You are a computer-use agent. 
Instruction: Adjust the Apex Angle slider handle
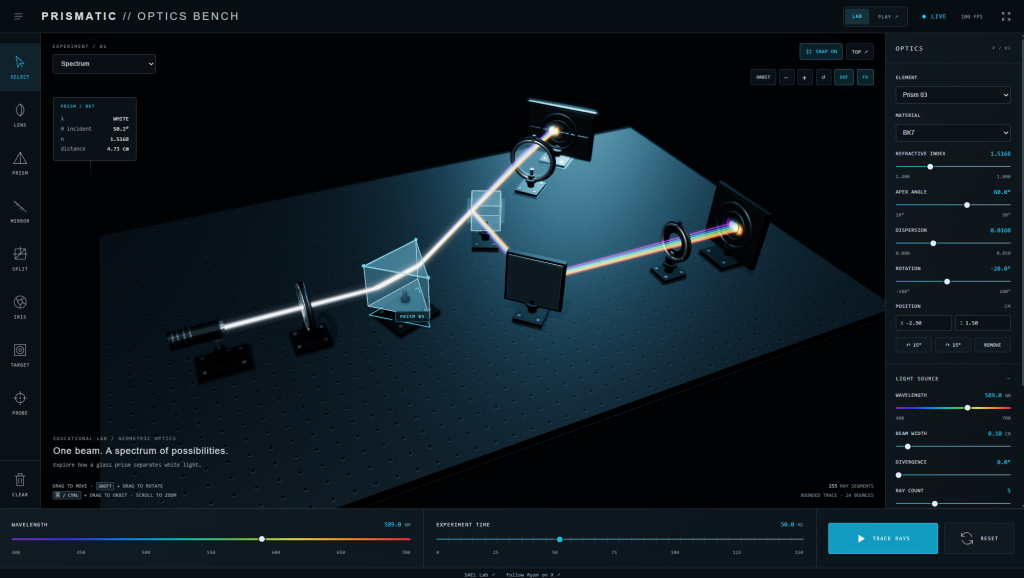(x=967, y=205)
